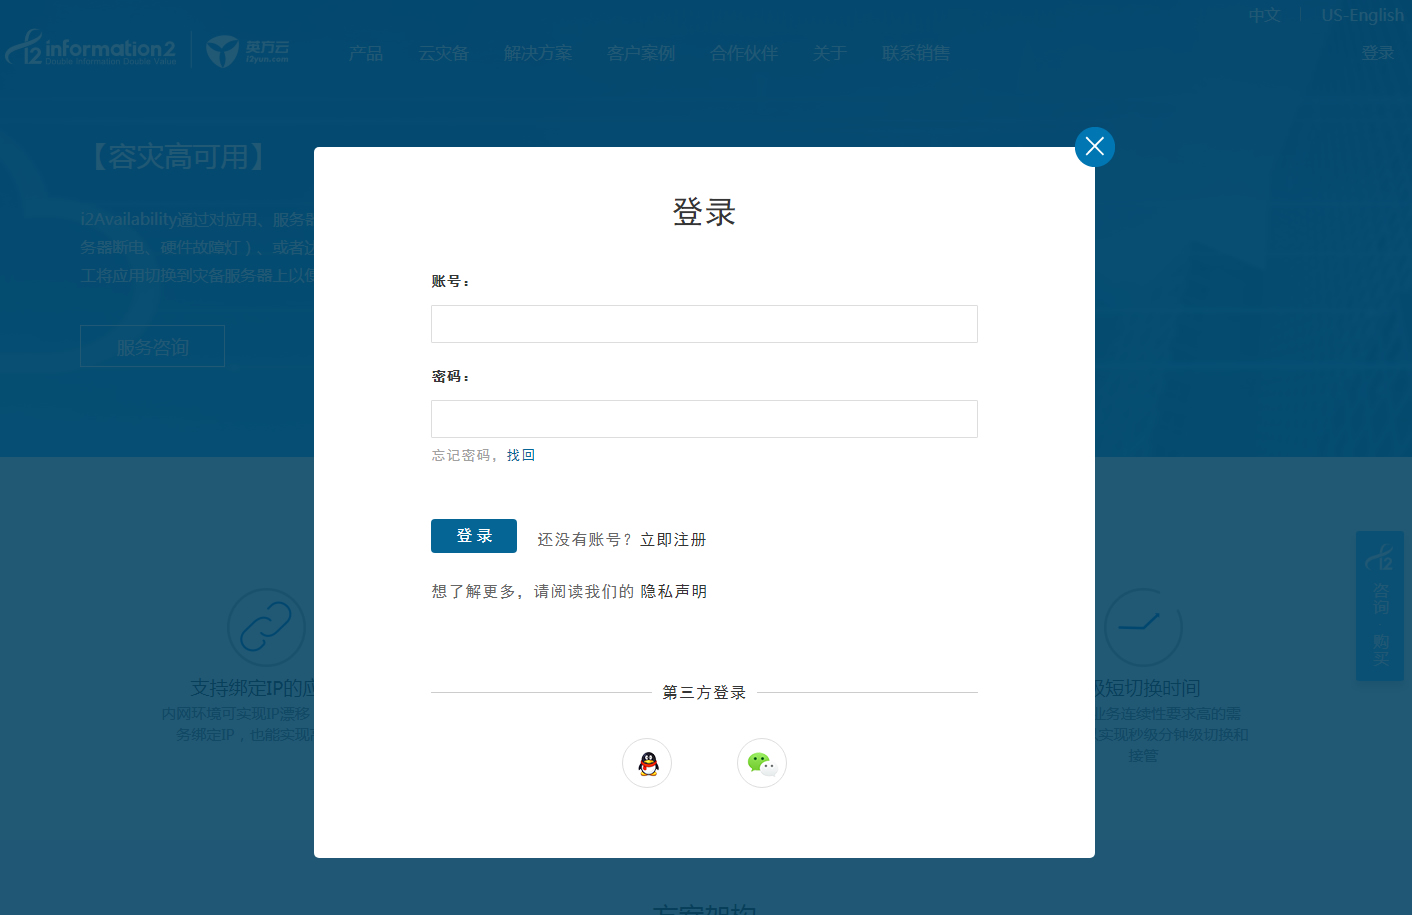Focus the 密码 input field
The height and width of the screenshot is (915, 1412).
704,419
